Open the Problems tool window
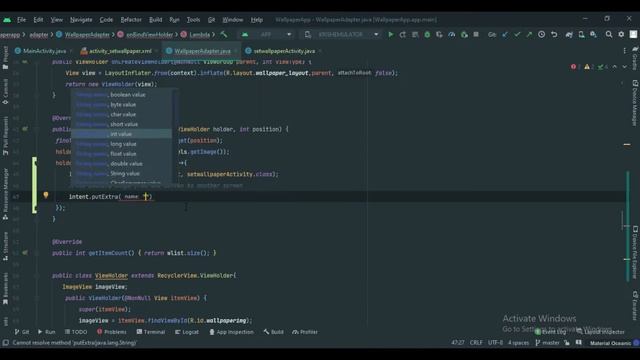The width and height of the screenshot is (640, 360). tap(111, 332)
